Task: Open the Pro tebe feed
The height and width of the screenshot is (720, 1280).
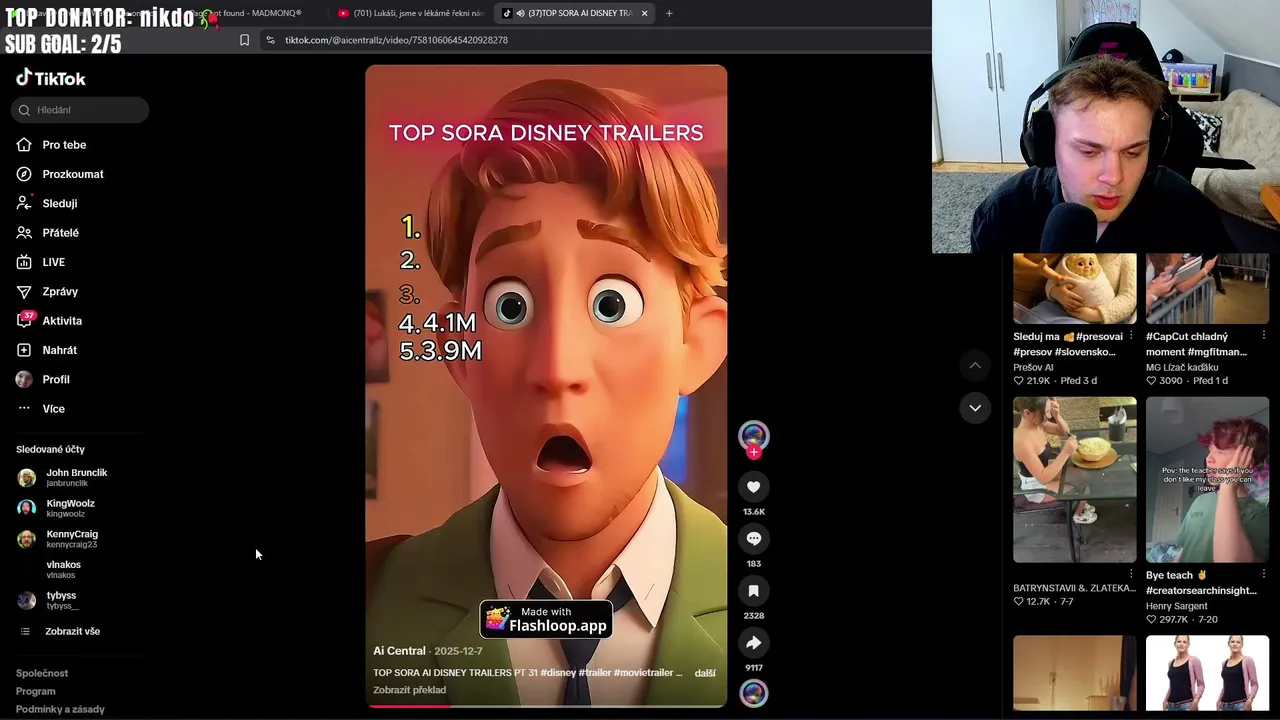Action: click(64, 145)
